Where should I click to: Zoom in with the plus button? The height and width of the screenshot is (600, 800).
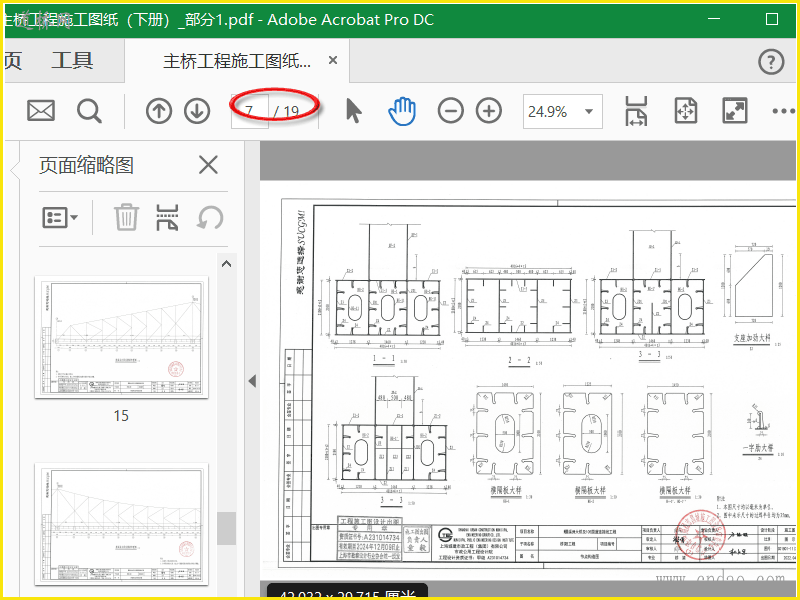[x=489, y=111]
